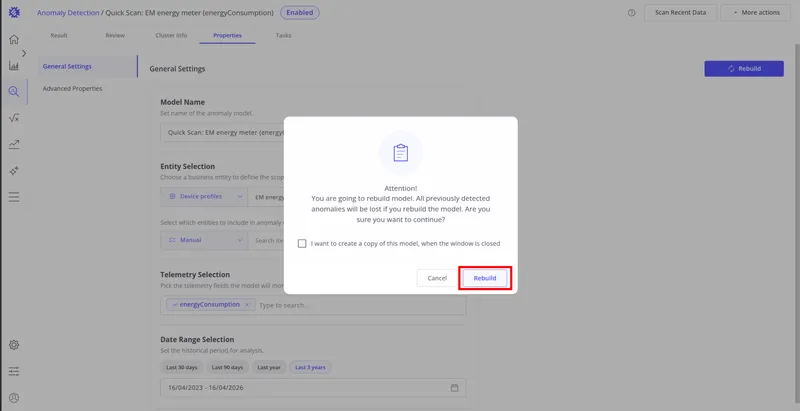Image resolution: width=800 pixels, height=411 pixels.
Task: Confirm Rebuild in the dialog
Action: 485,278
